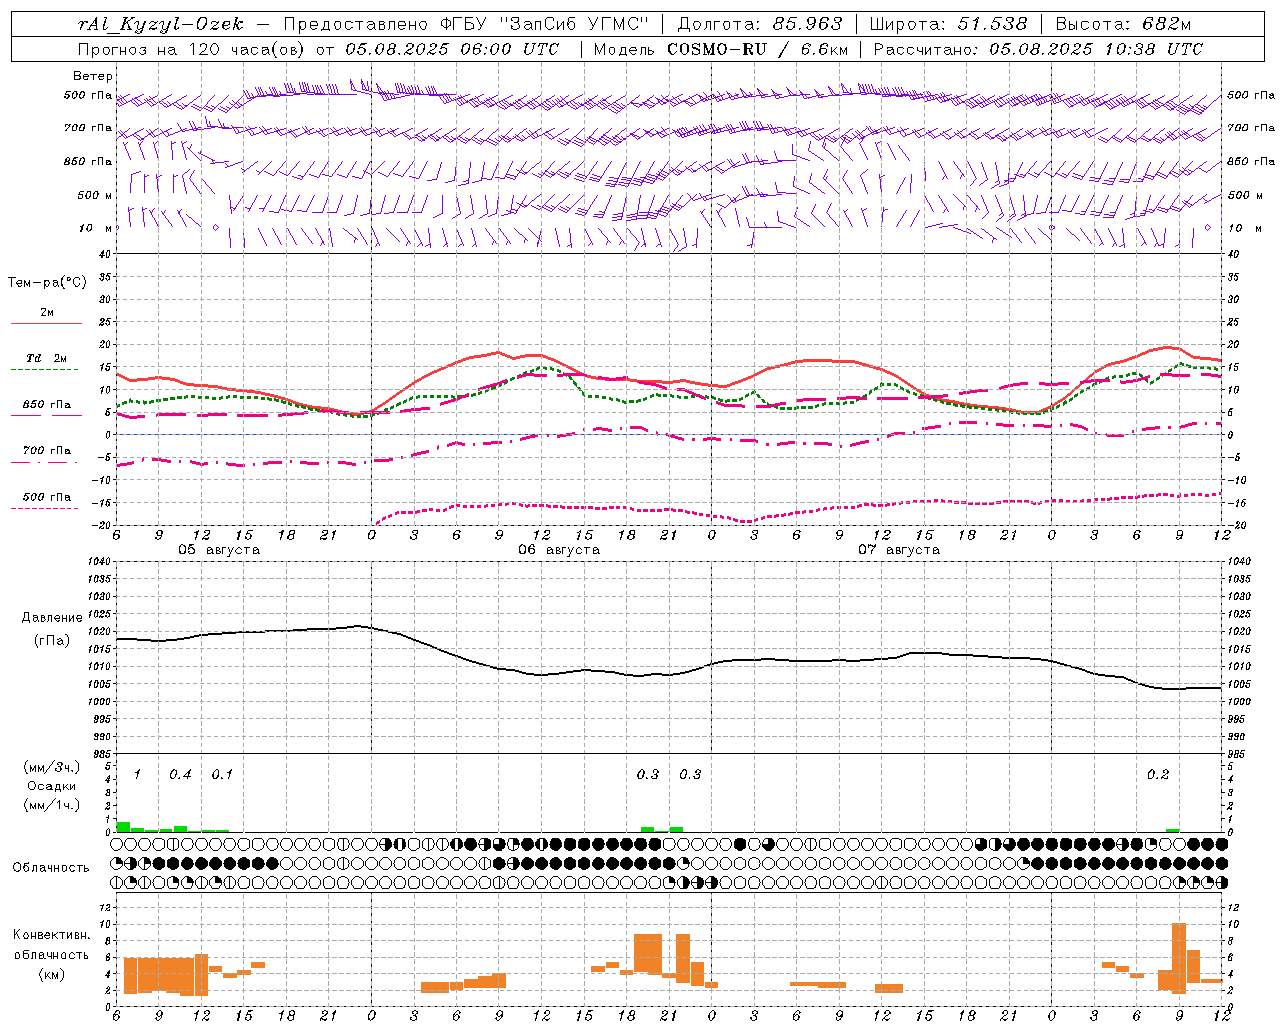
Task: Click the '10 м' wind level label on left
Action: coord(95,228)
